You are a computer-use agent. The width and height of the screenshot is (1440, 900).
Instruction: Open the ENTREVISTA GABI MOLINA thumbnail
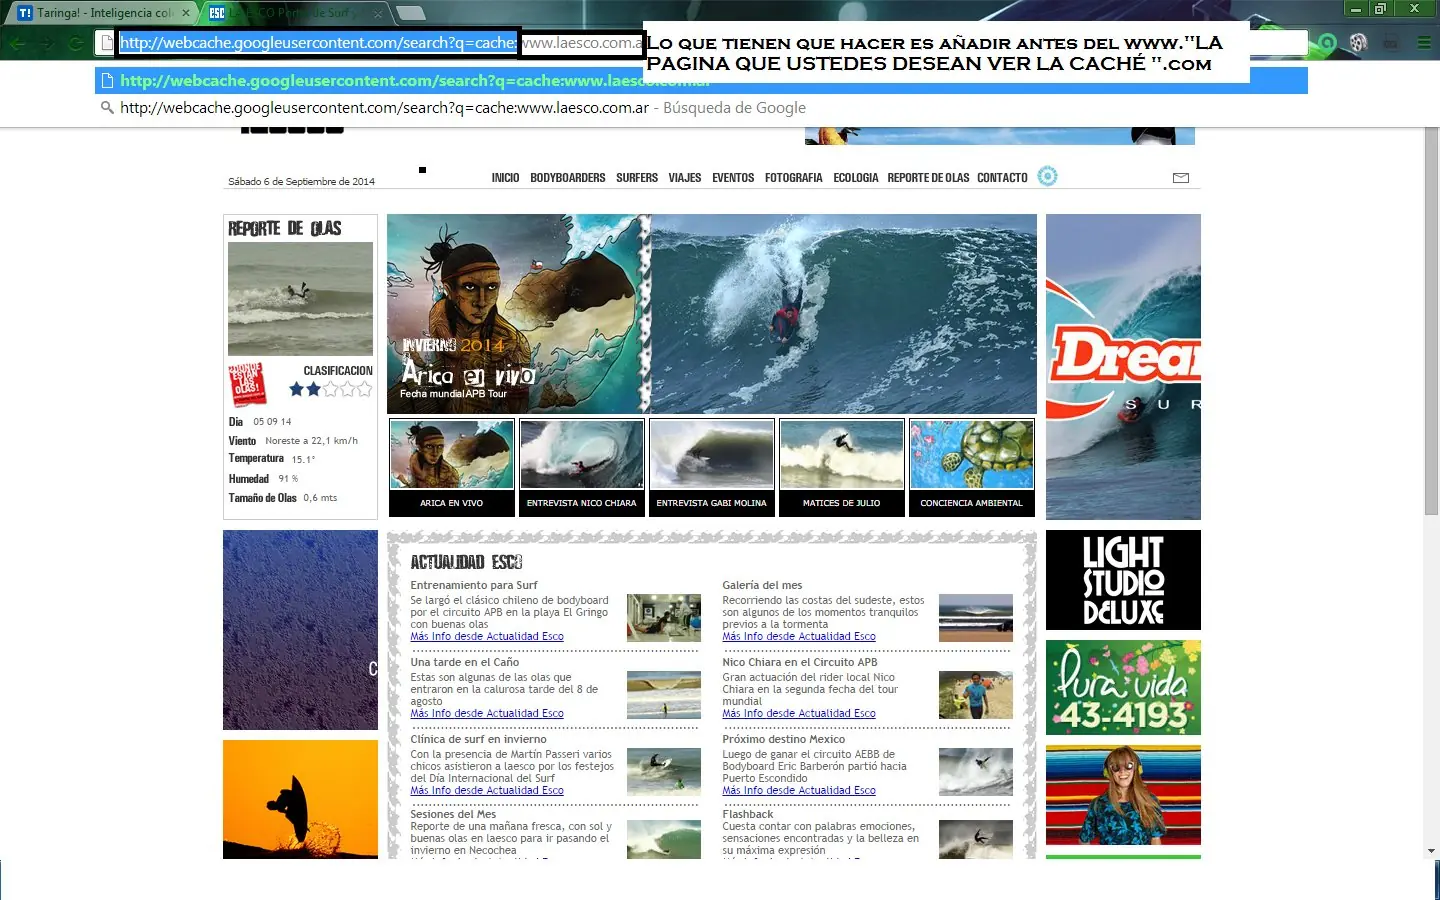pos(712,467)
